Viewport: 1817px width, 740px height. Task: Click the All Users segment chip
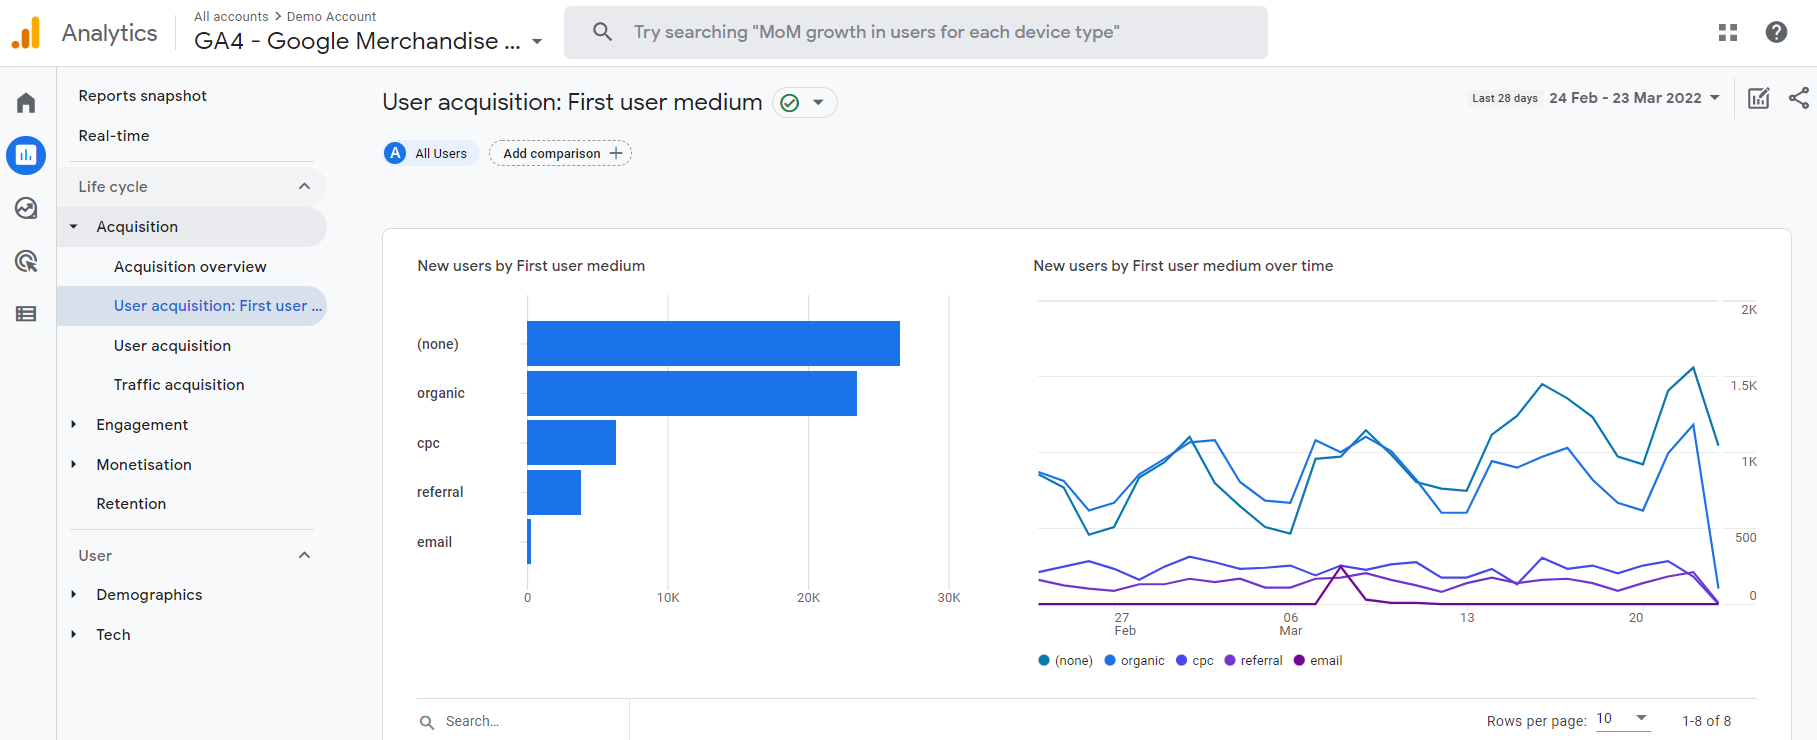pos(431,153)
